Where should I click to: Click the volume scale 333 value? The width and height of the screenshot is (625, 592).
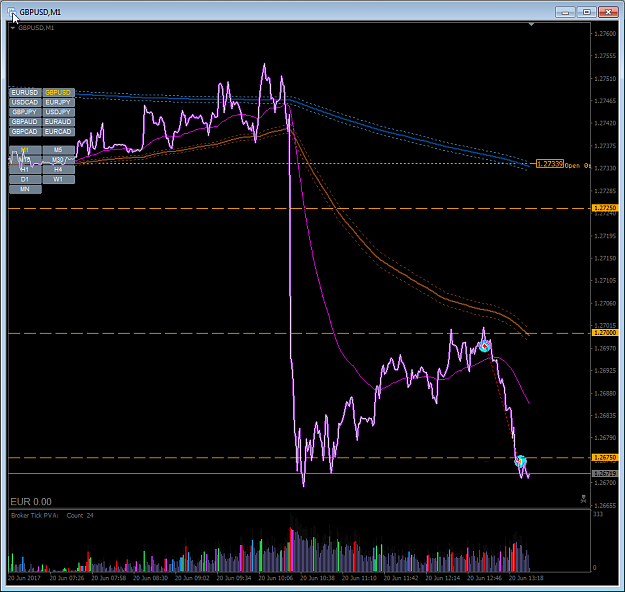click(598, 514)
